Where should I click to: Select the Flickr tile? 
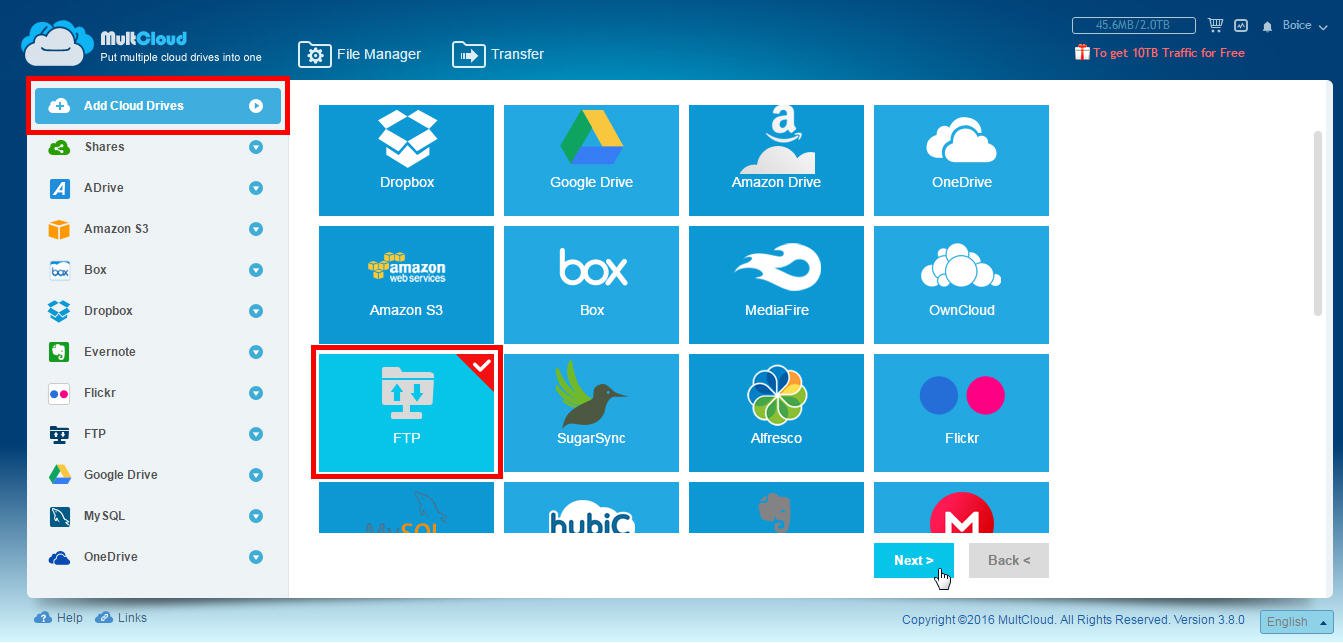point(961,412)
